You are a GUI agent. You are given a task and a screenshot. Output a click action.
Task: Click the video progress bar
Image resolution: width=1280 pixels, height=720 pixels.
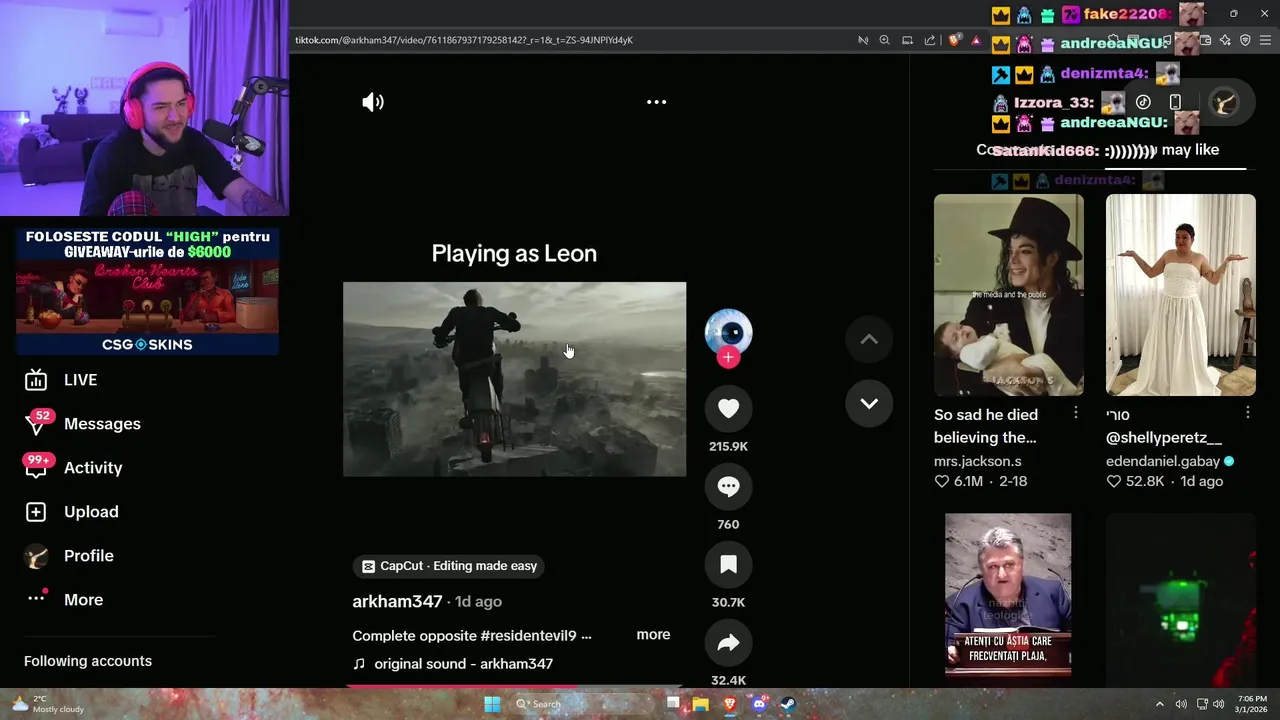515,686
